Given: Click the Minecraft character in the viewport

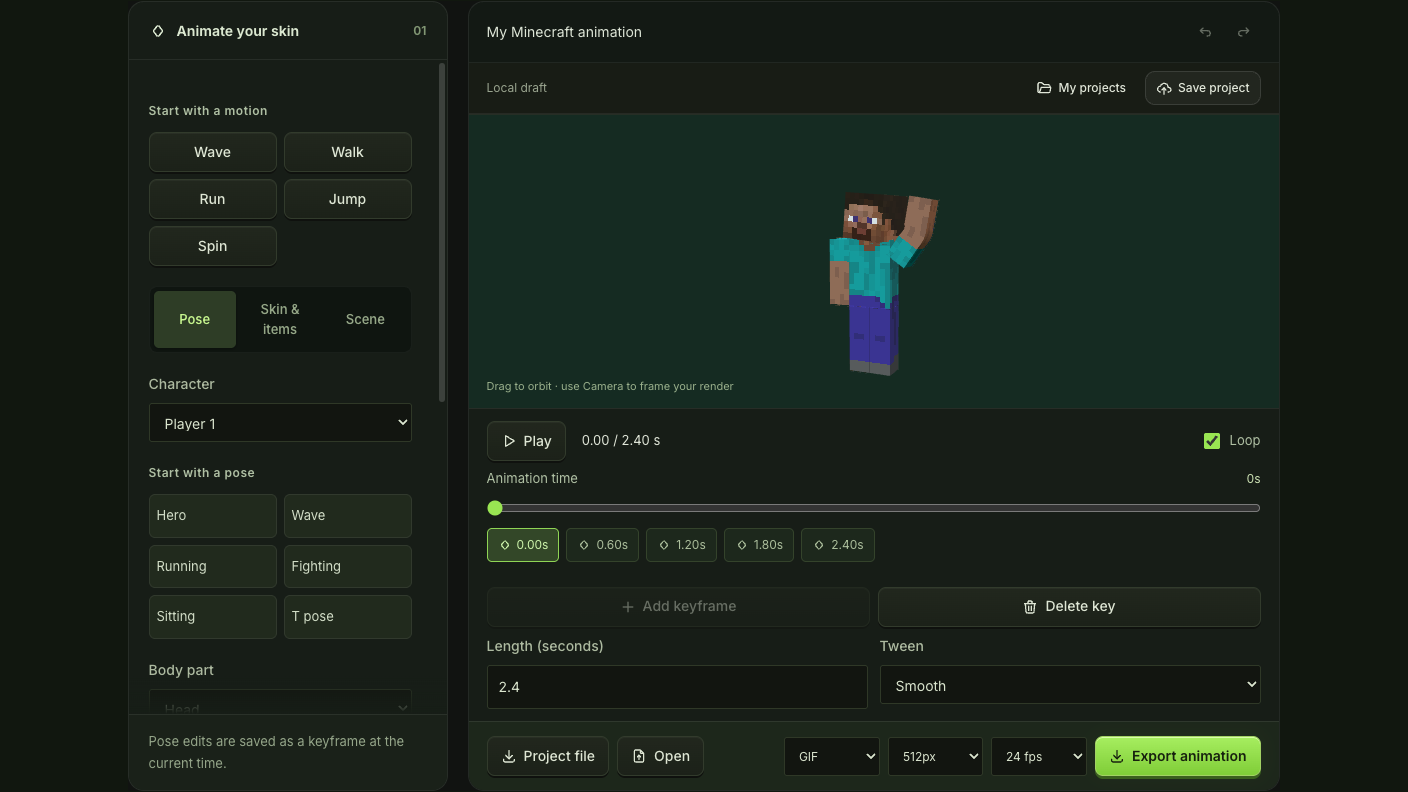Looking at the screenshot, I should 875,282.
